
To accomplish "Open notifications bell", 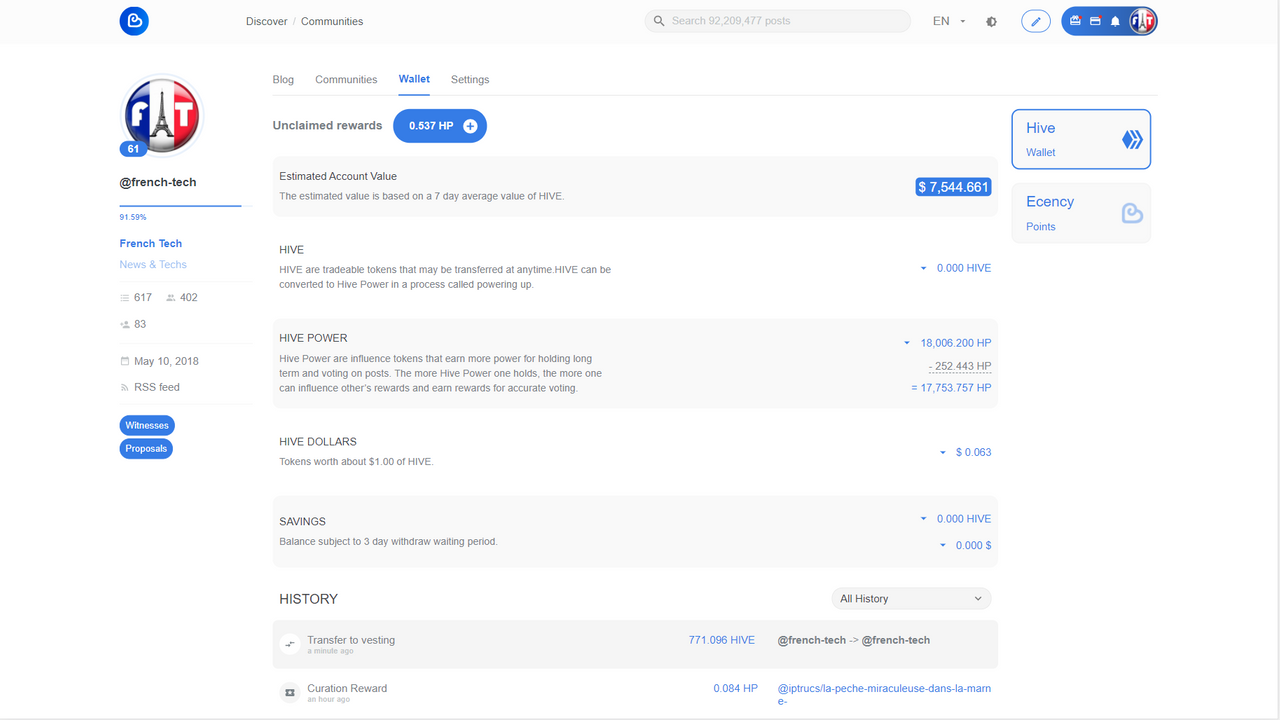I will click(x=1115, y=21).
